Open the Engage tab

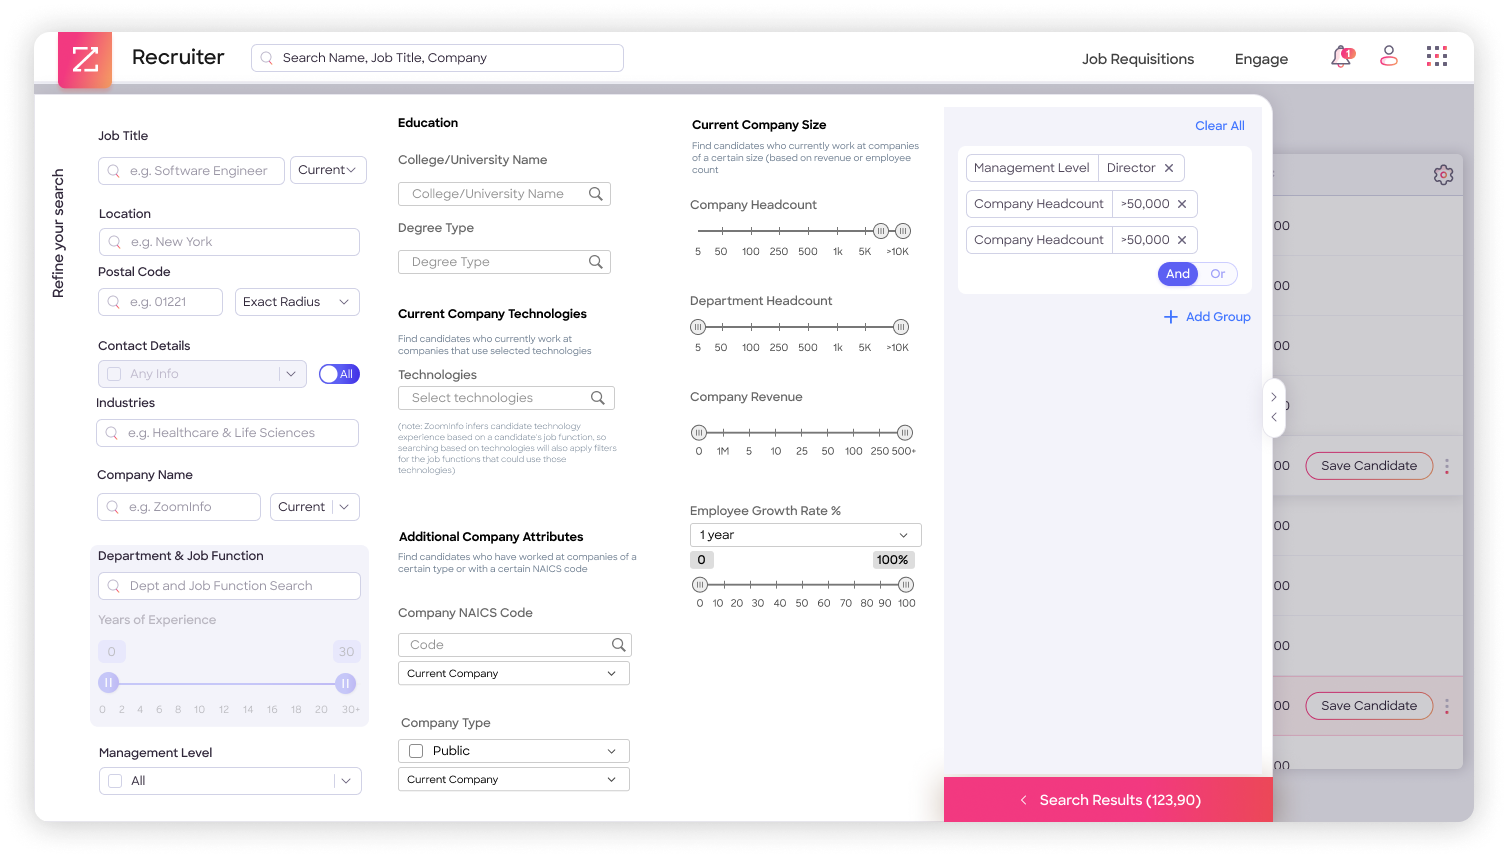pos(1261,59)
